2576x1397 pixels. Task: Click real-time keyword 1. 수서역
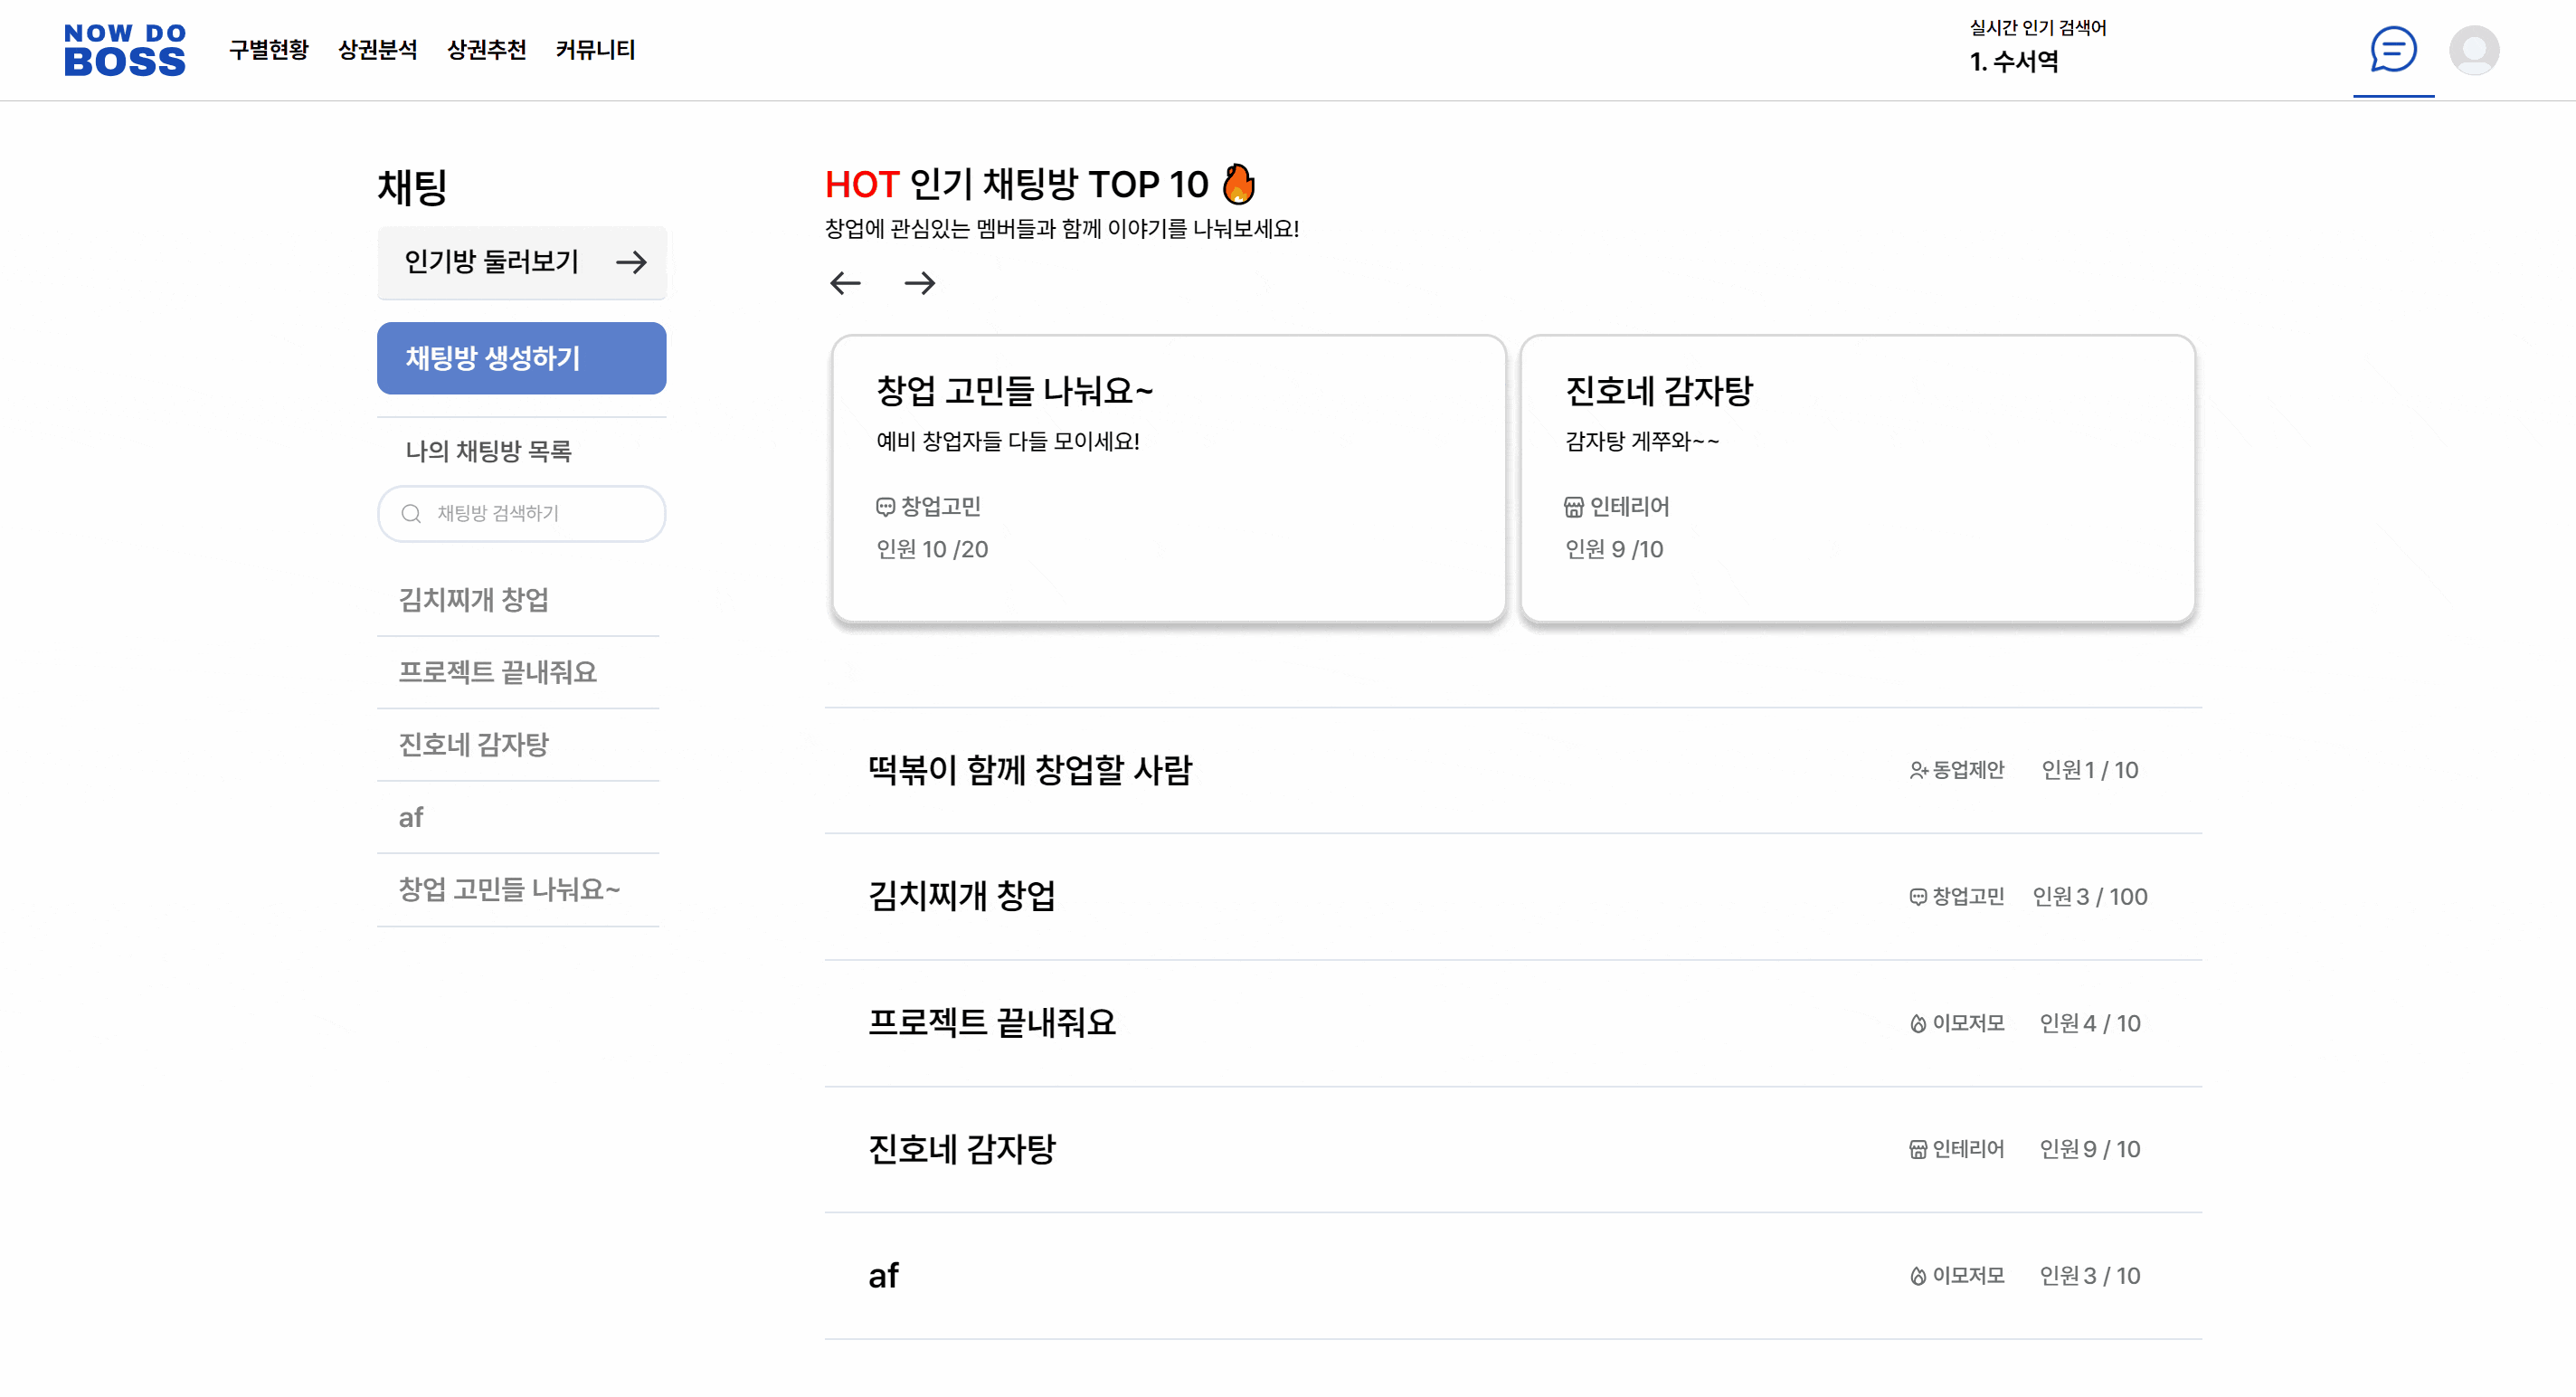coord(2014,62)
